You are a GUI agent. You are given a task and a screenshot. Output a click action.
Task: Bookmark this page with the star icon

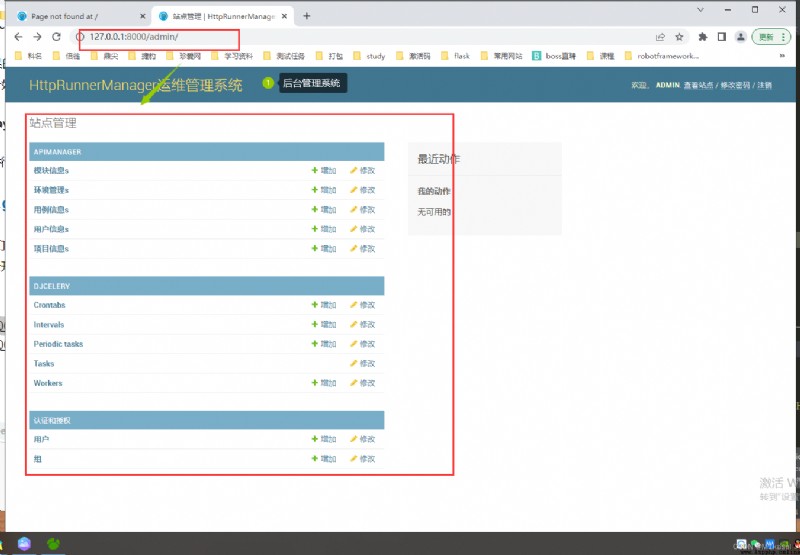point(679,37)
